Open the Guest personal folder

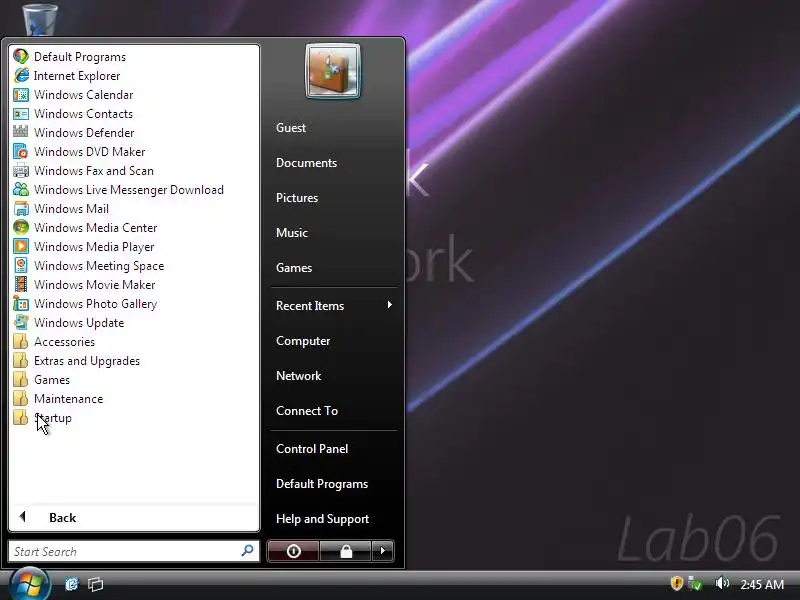[291, 128]
